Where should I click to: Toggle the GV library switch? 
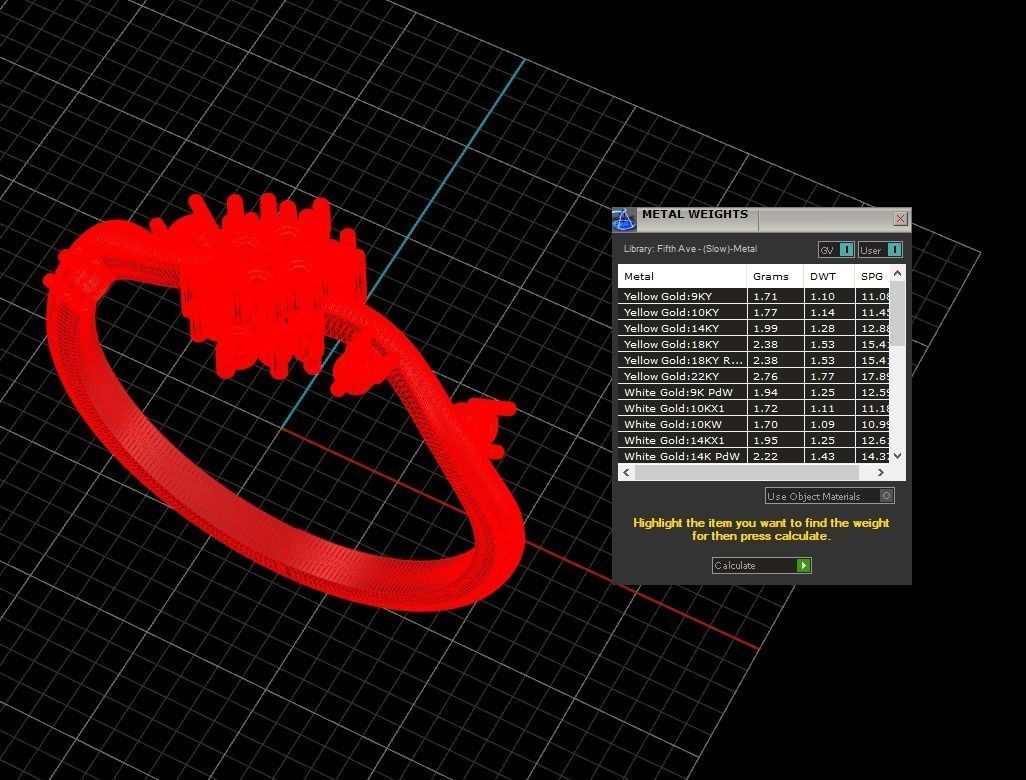click(x=836, y=250)
